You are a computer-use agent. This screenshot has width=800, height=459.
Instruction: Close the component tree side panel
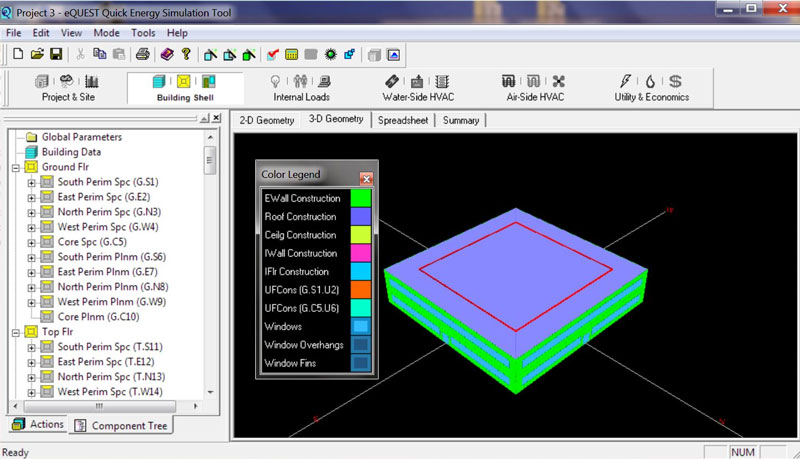(x=216, y=118)
